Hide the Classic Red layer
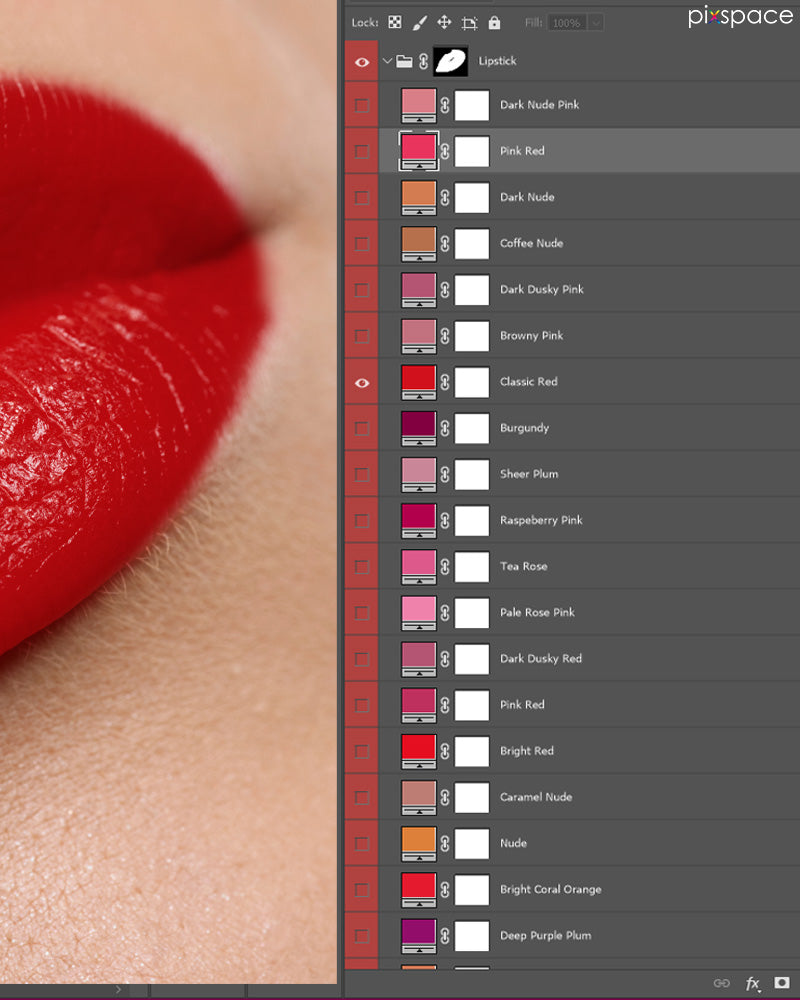The image size is (800, 1000). (362, 382)
